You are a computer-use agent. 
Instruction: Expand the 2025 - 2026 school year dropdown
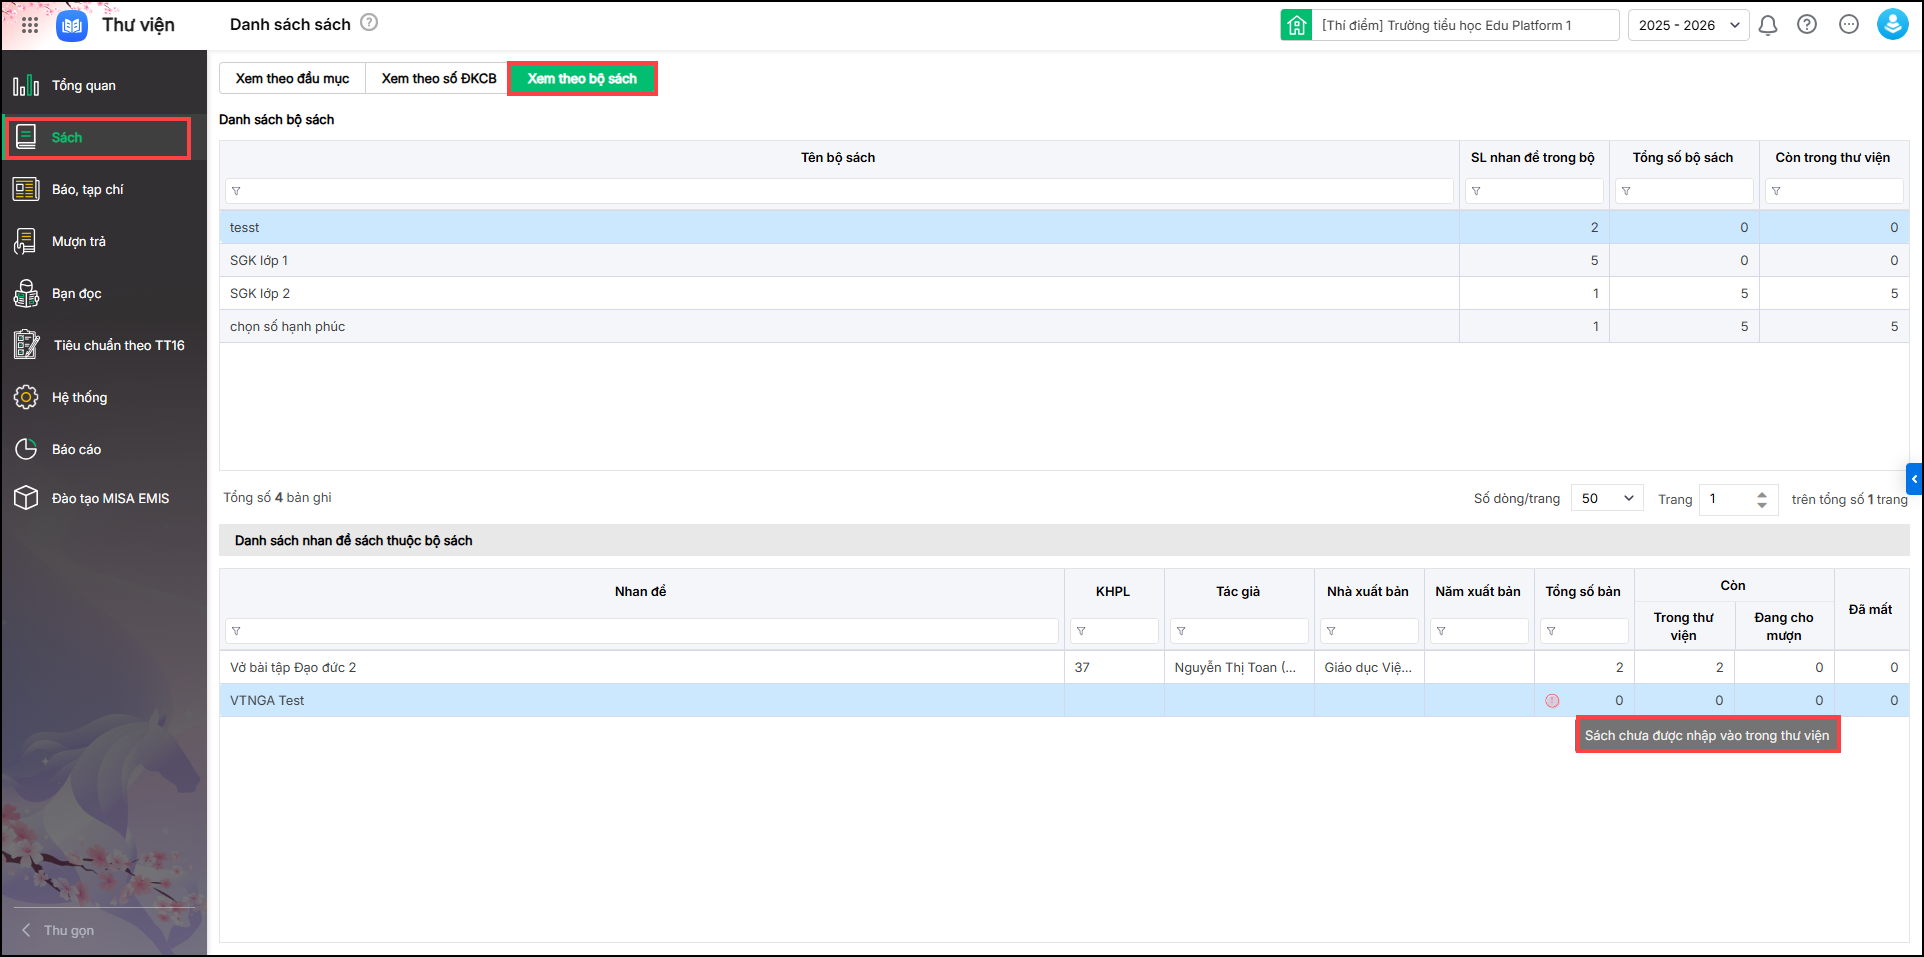(x=1688, y=25)
